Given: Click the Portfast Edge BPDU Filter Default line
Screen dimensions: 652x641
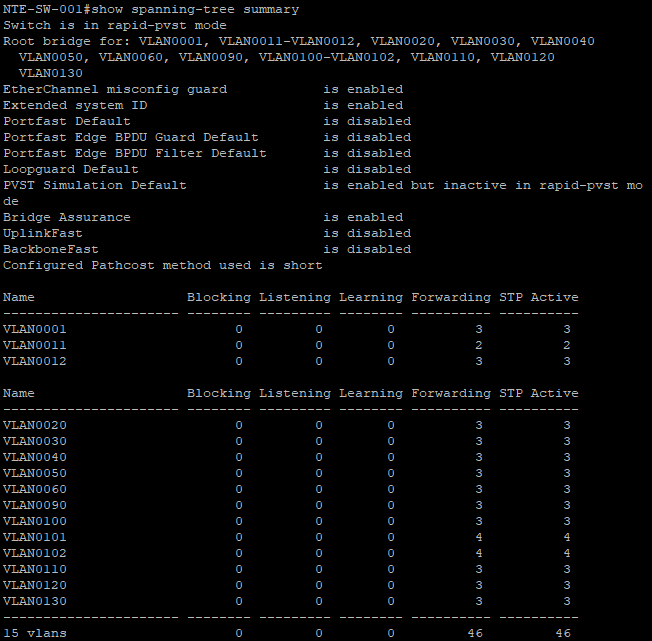Looking at the screenshot, I should coord(207,153).
